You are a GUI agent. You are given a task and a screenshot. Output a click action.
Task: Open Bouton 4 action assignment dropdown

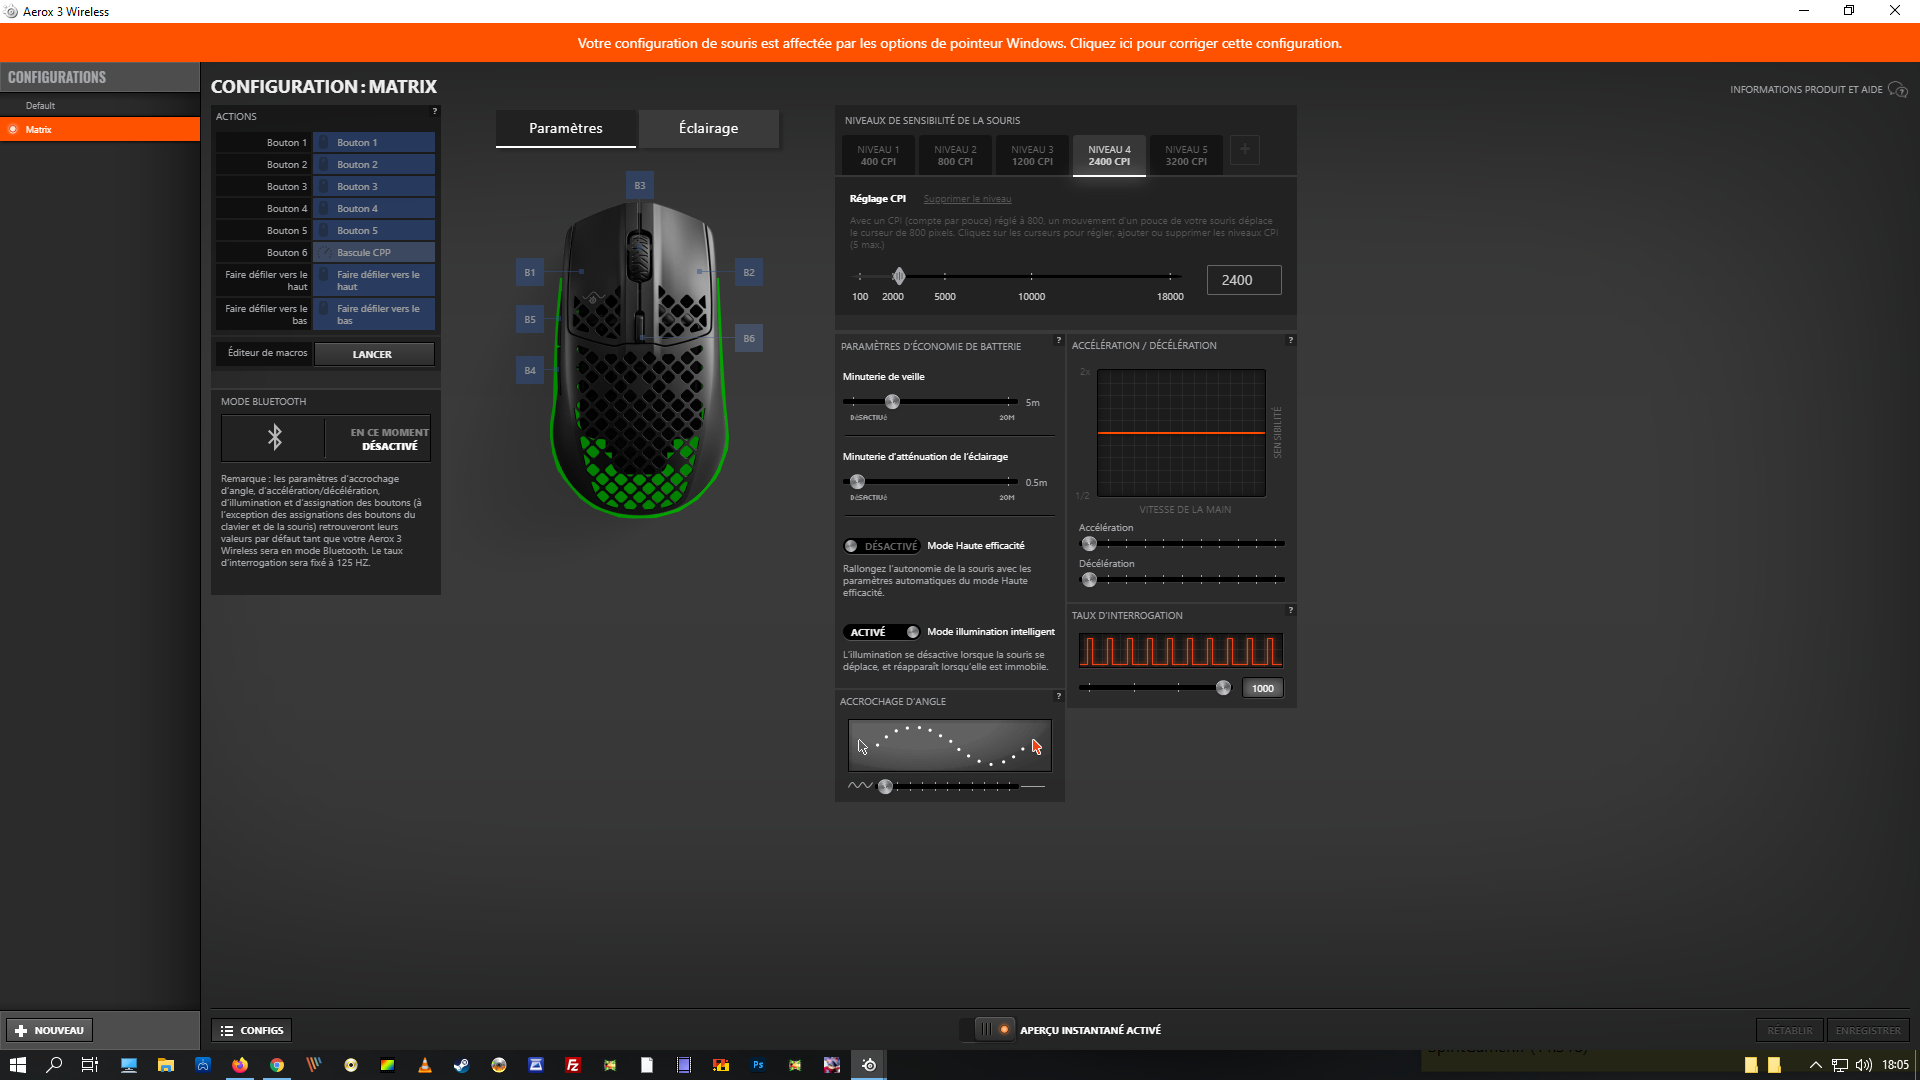(375, 208)
